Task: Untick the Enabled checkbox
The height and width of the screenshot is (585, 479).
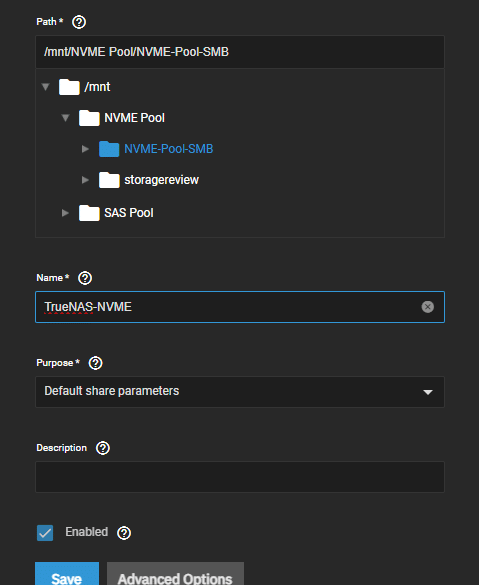Action: point(45,533)
